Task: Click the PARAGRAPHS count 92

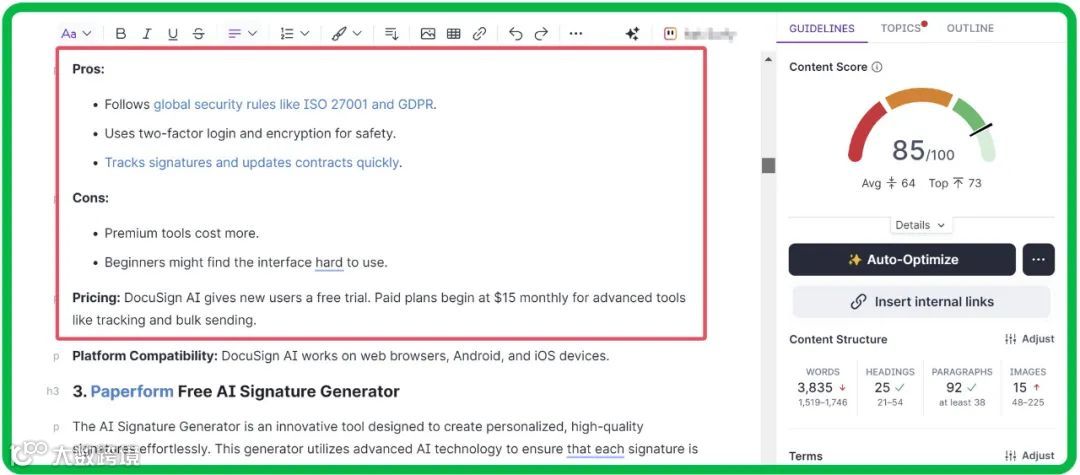Action: click(x=954, y=388)
